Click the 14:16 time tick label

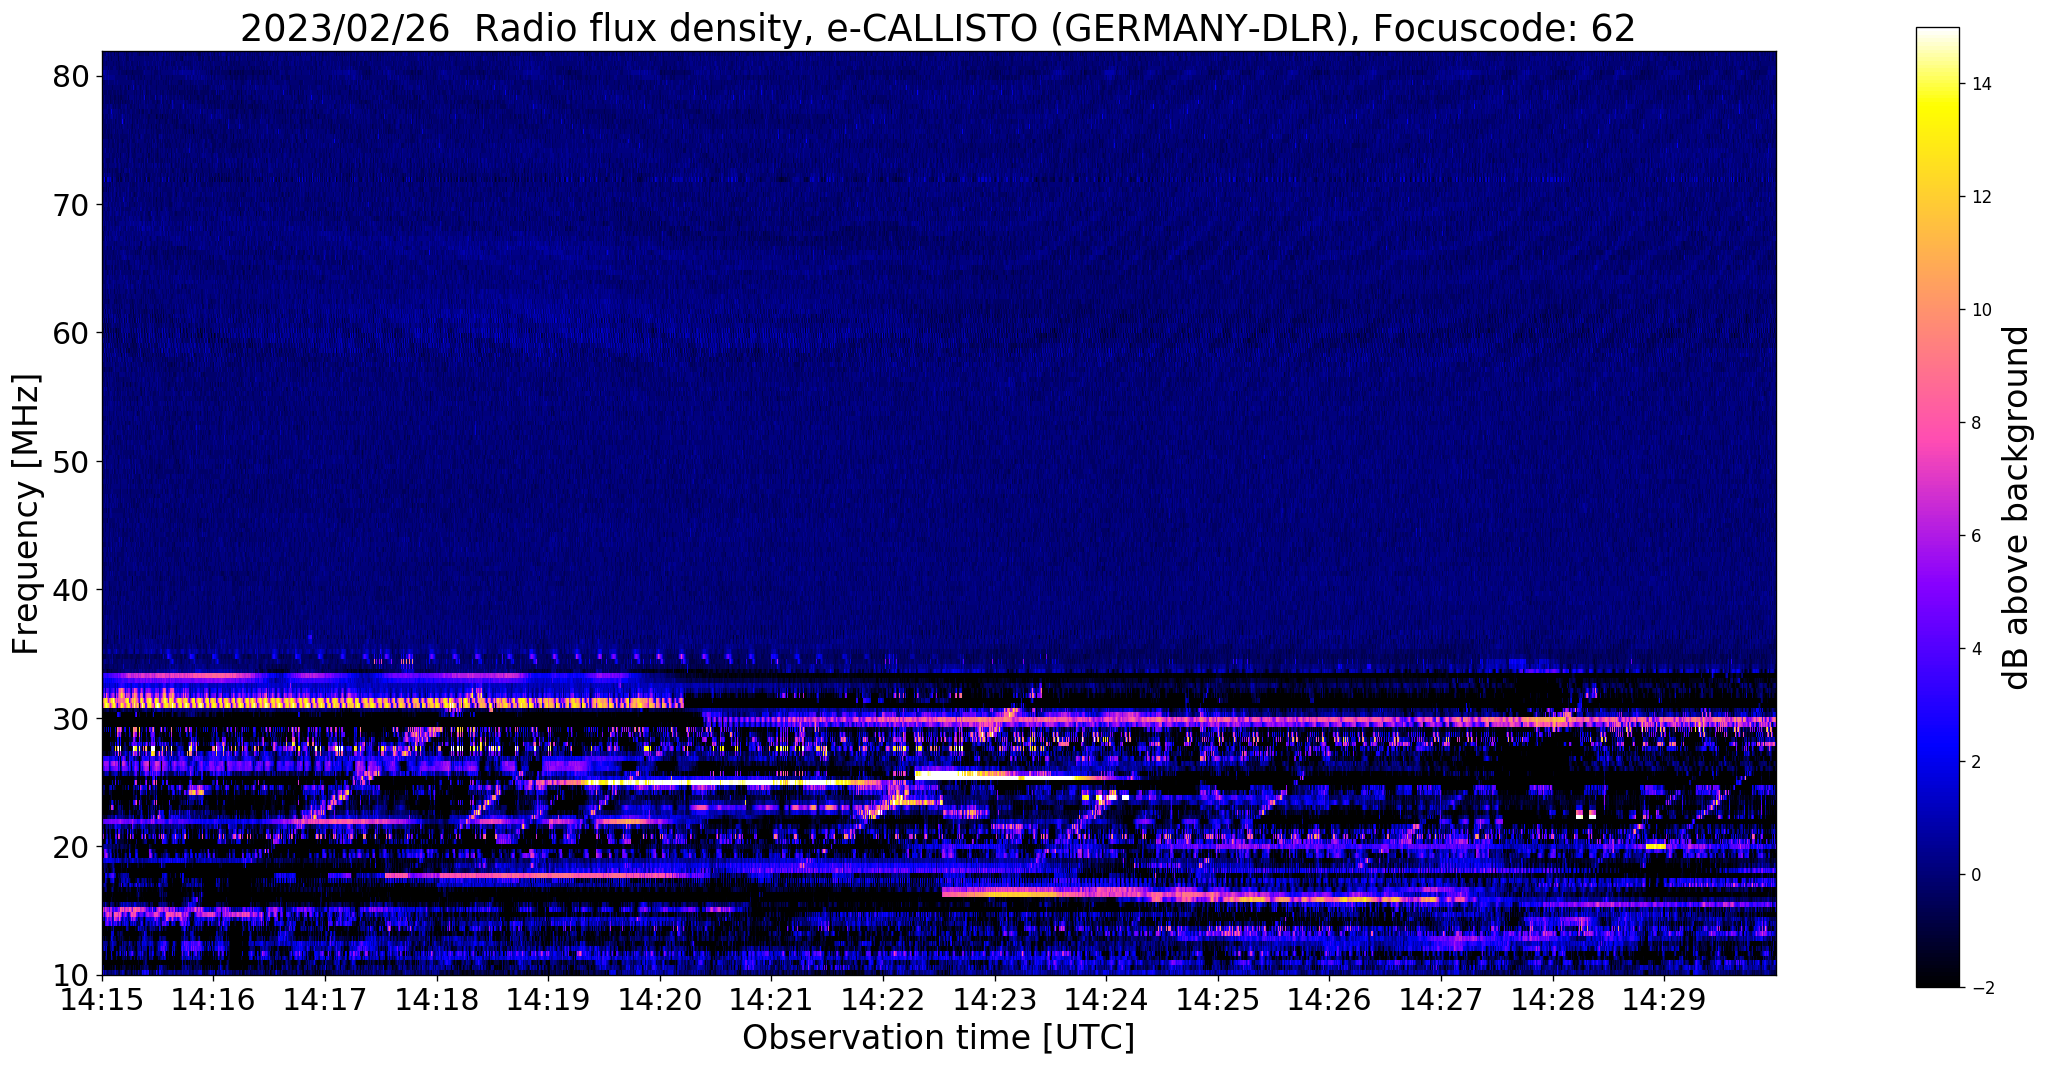(213, 1000)
